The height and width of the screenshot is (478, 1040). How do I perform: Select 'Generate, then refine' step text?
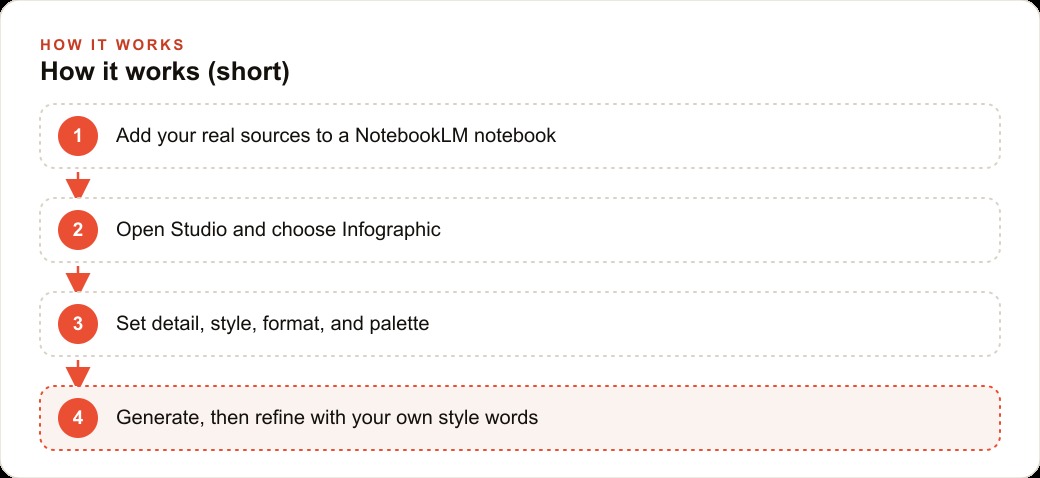pyautogui.click(x=327, y=418)
